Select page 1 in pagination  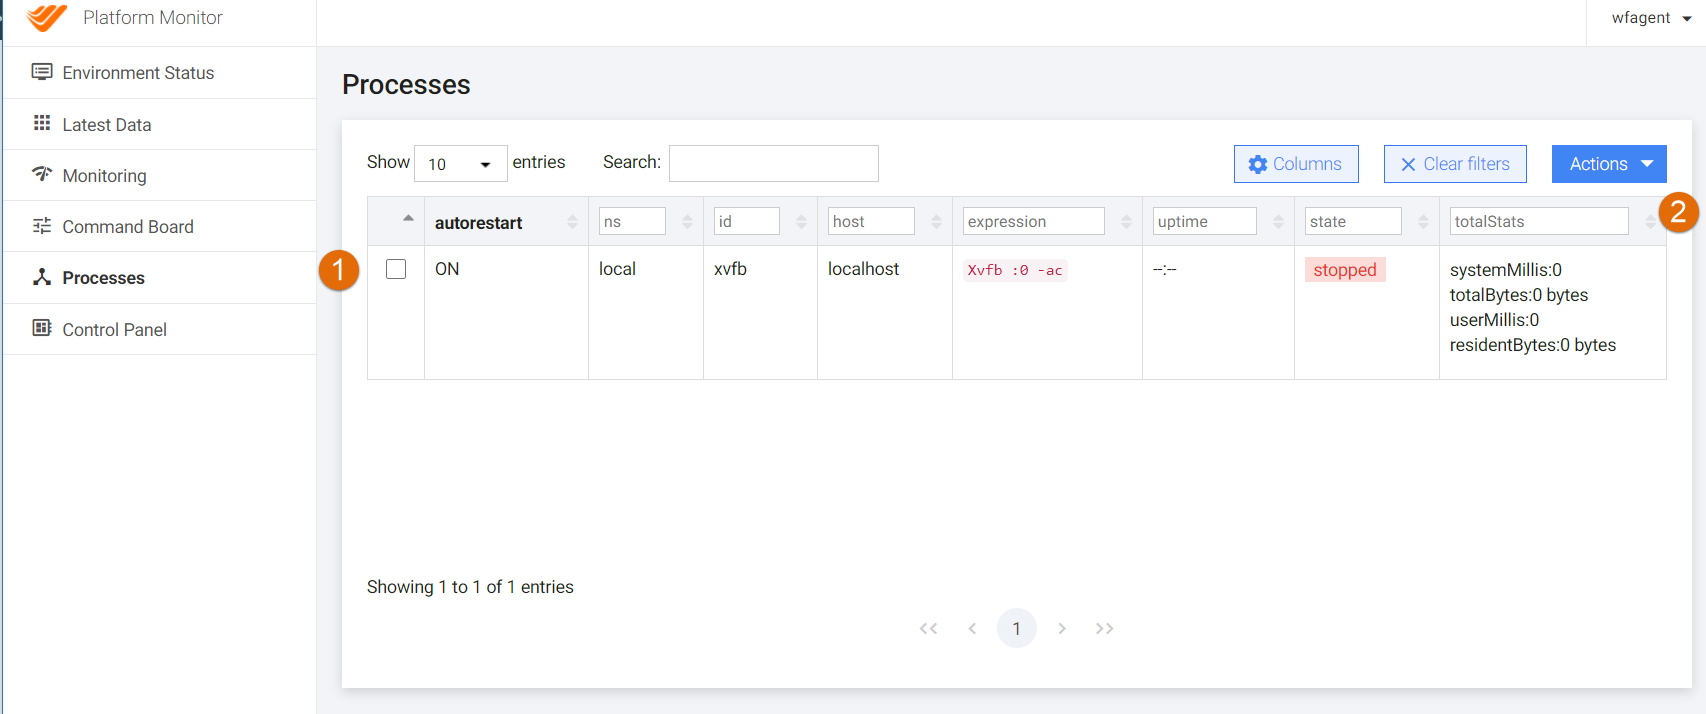pos(1017,628)
